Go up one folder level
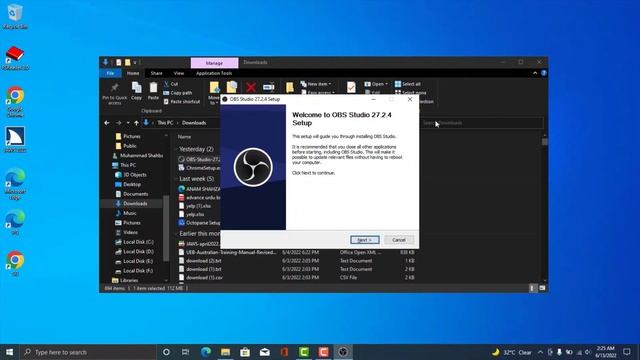Image resolution: width=640 pixels, height=360 pixels. tap(136, 123)
